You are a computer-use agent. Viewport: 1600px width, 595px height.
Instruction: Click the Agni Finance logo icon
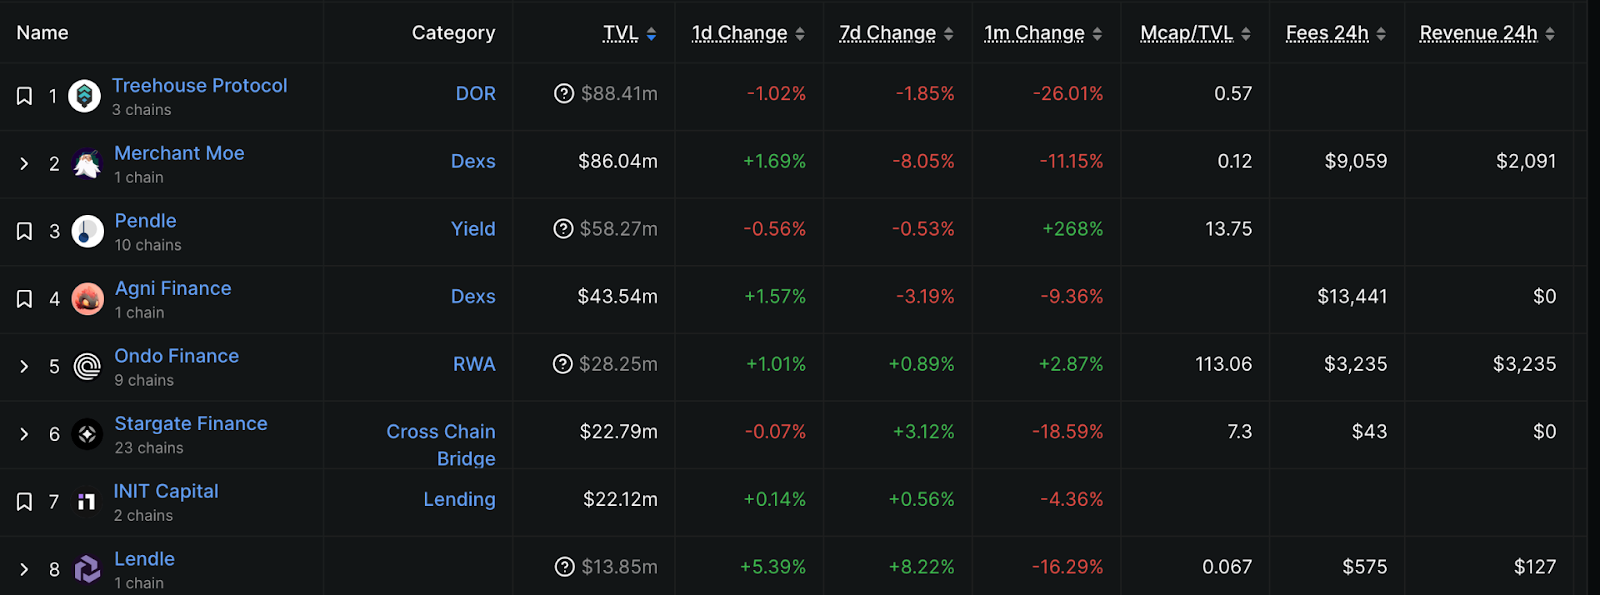87,299
